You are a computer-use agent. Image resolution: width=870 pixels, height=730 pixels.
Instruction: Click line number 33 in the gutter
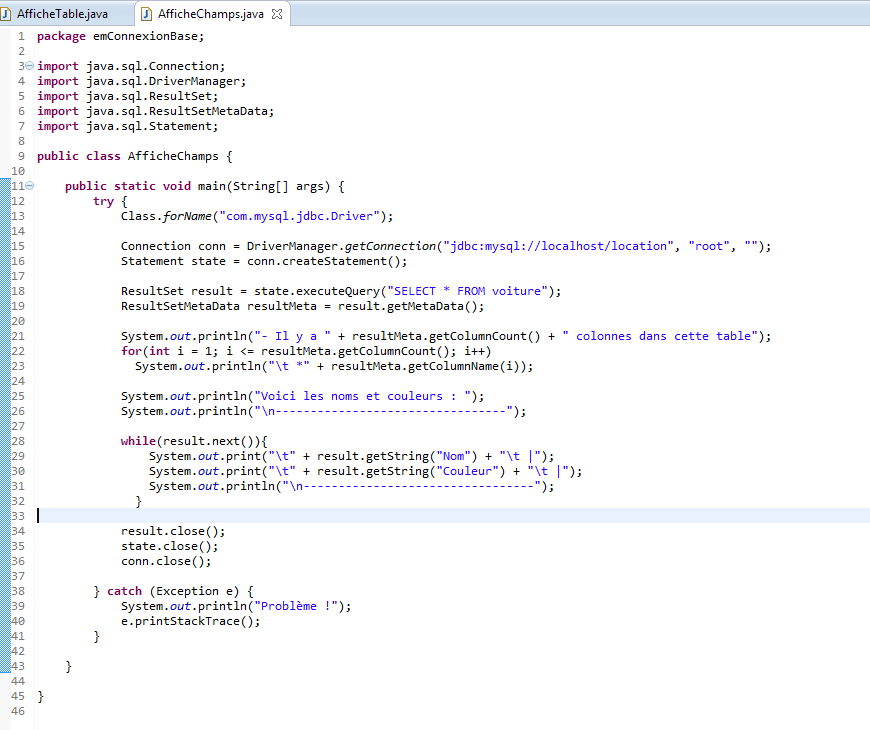pos(17,516)
